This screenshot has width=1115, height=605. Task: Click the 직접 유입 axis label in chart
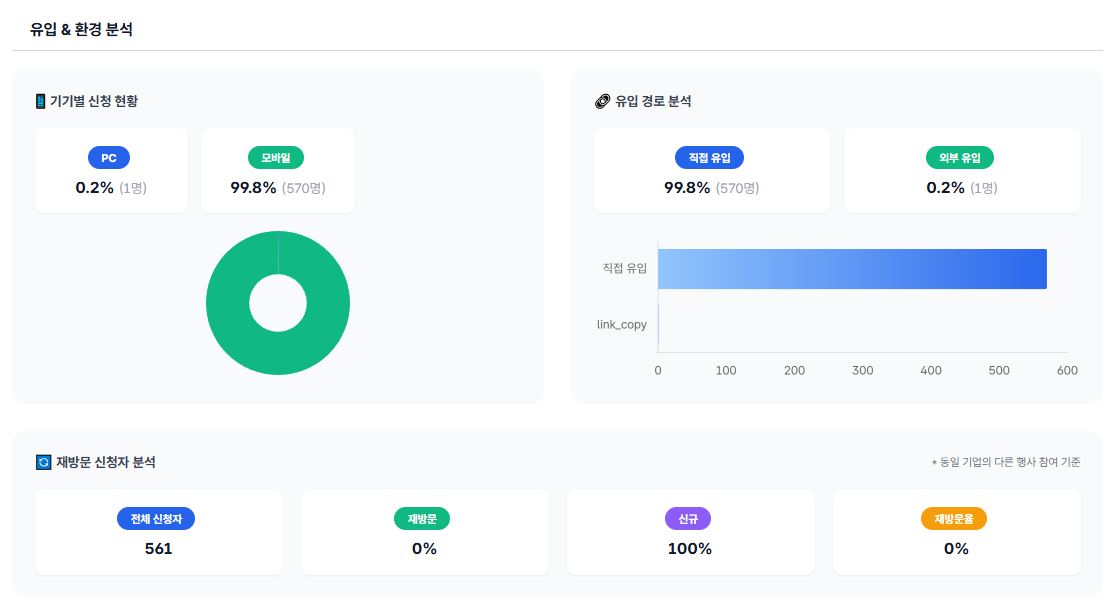point(624,268)
